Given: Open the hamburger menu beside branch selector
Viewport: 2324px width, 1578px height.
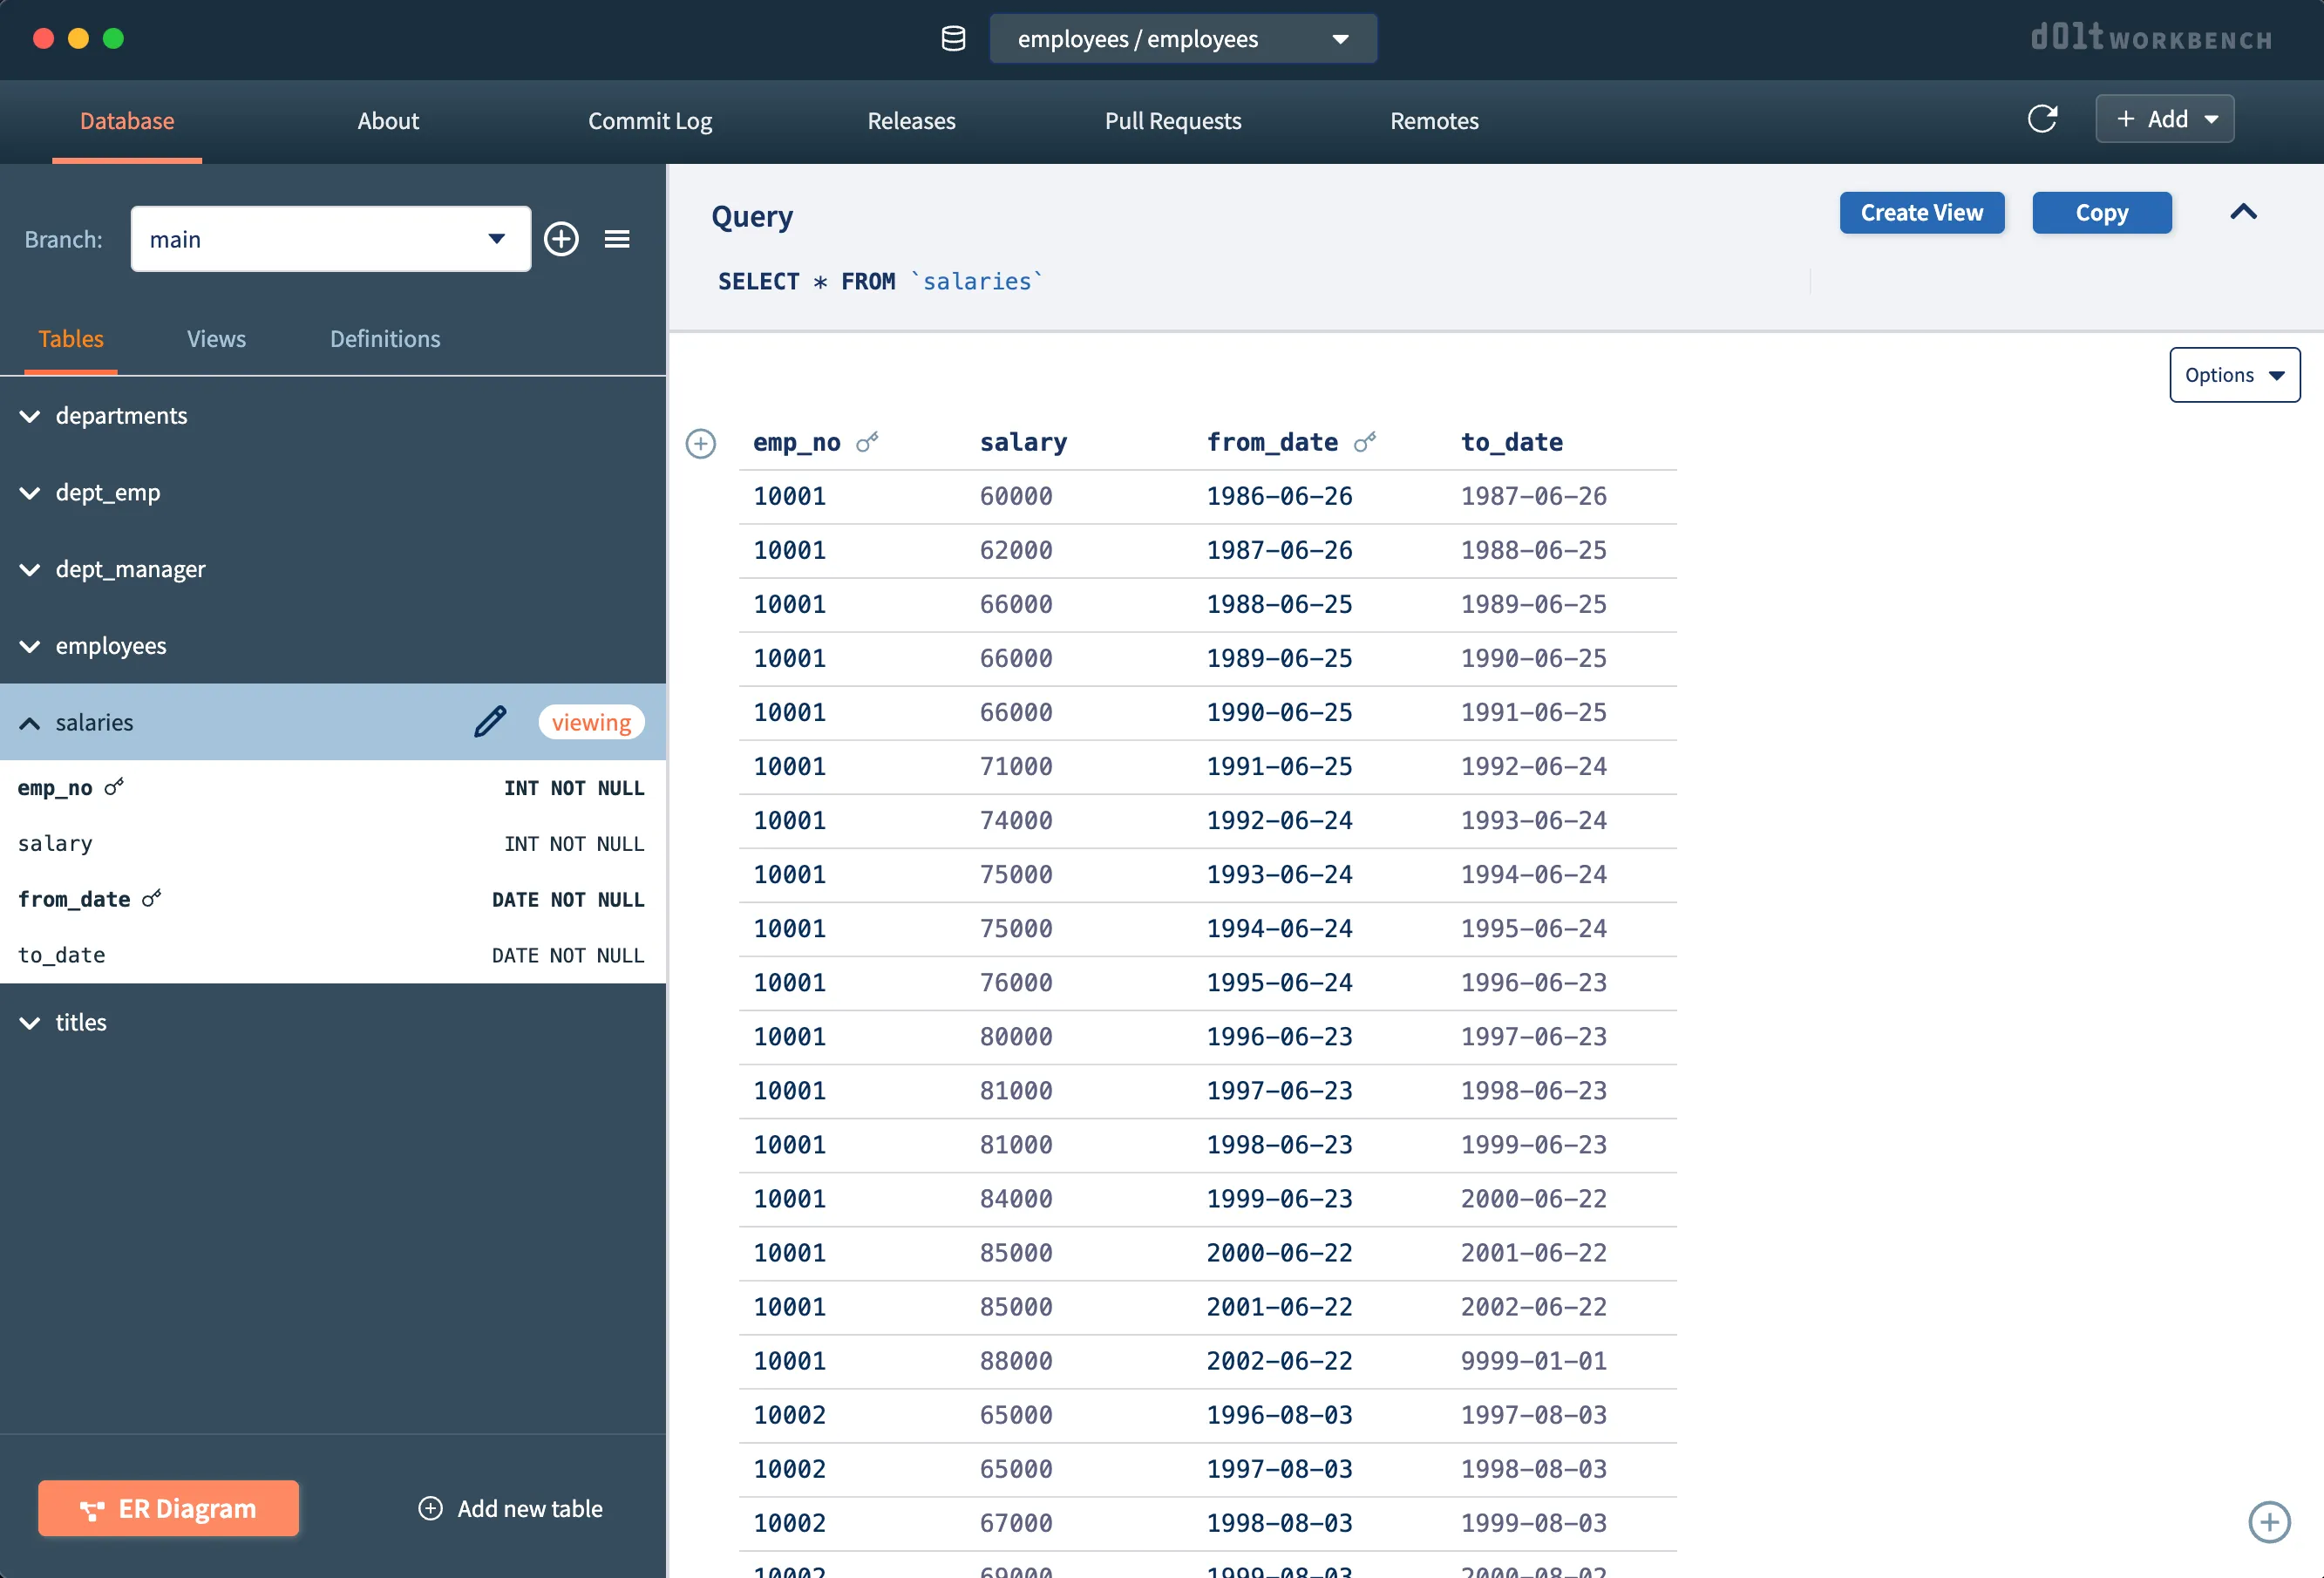Looking at the screenshot, I should coord(617,239).
